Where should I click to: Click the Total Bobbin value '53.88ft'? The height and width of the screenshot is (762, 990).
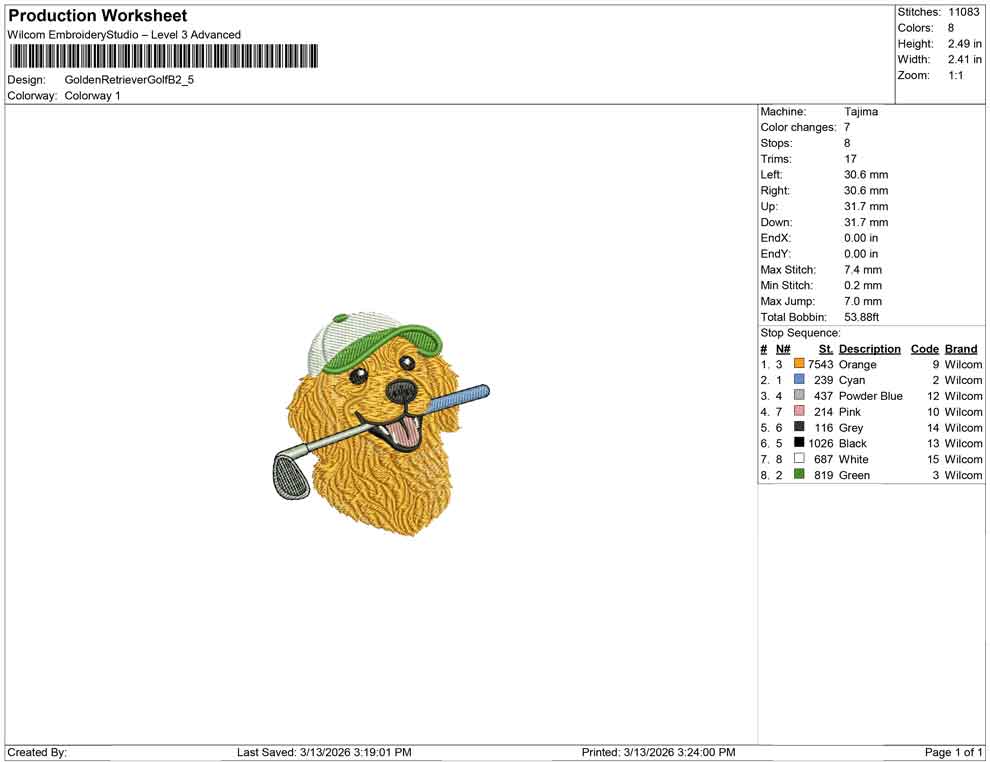point(861,317)
